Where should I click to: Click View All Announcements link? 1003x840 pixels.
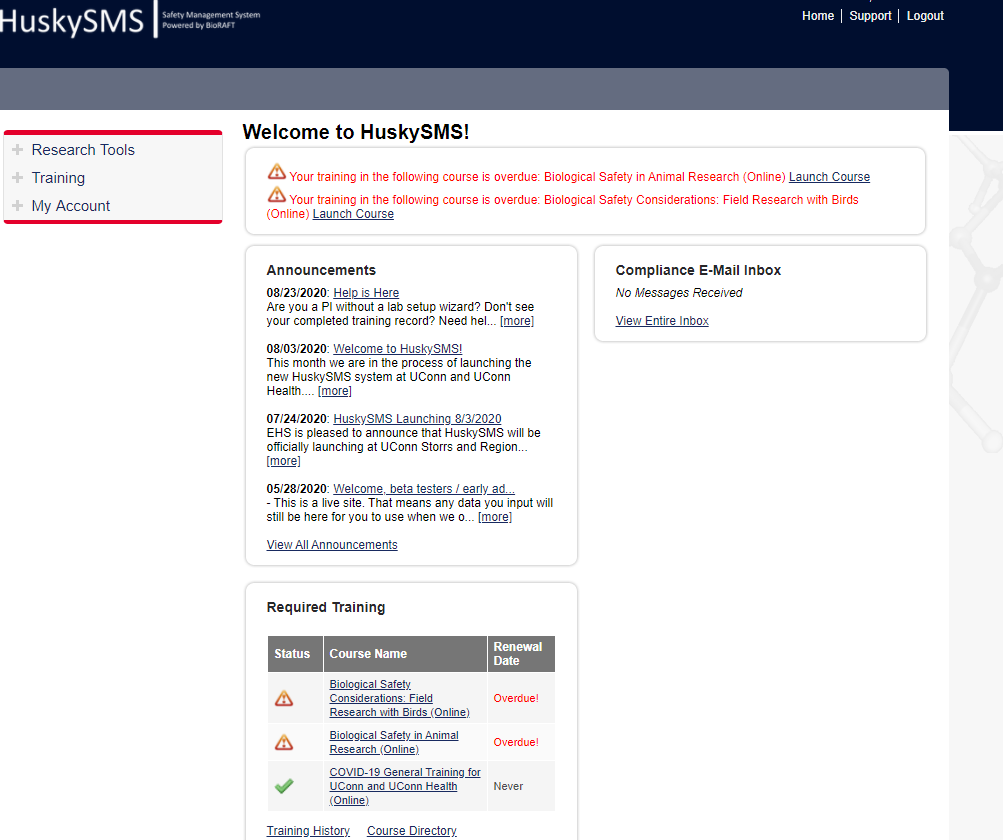pyautogui.click(x=332, y=544)
